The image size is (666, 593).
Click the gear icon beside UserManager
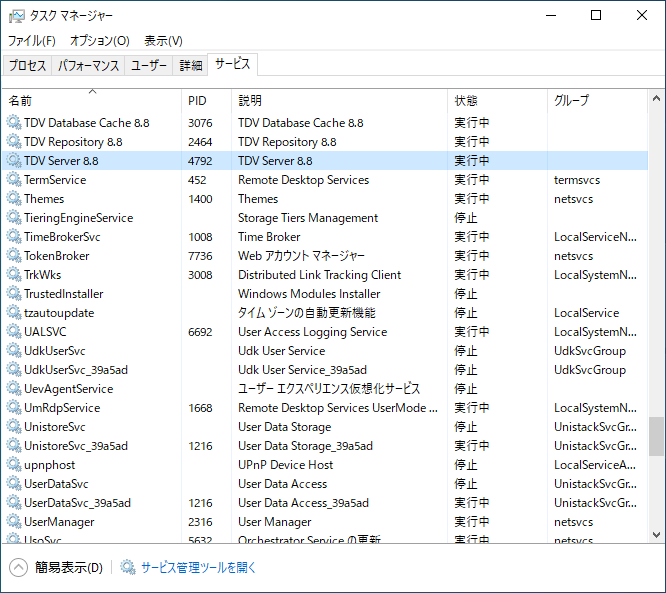pos(14,522)
